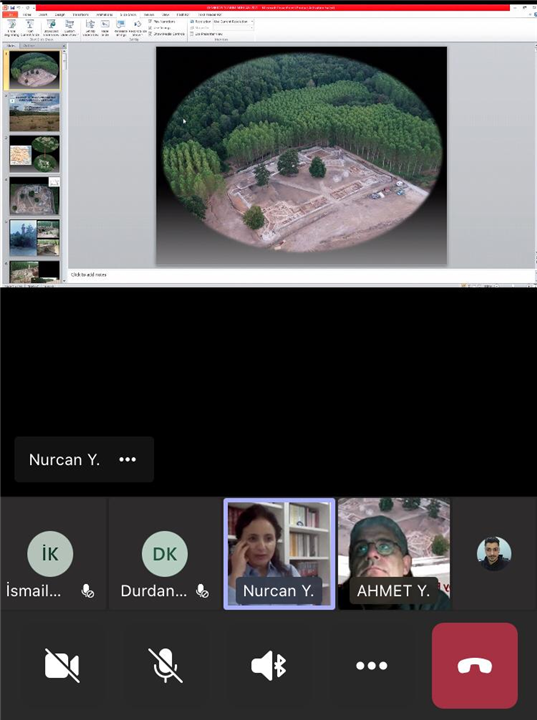
Task: Open the Slide Show ribbon tab
Action: (128, 15)
